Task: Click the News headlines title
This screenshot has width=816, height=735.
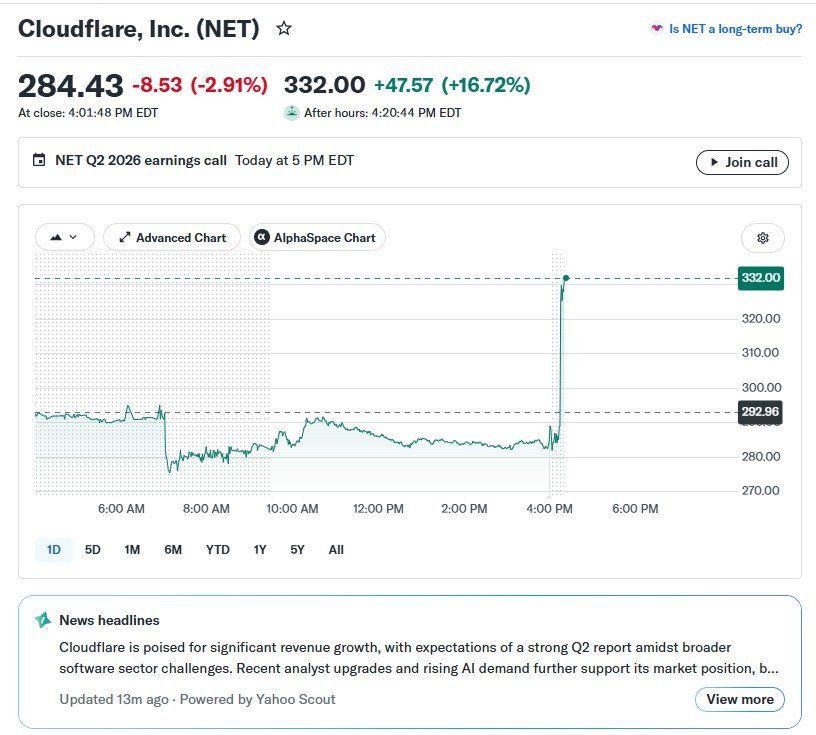Action: coord(109,620)
